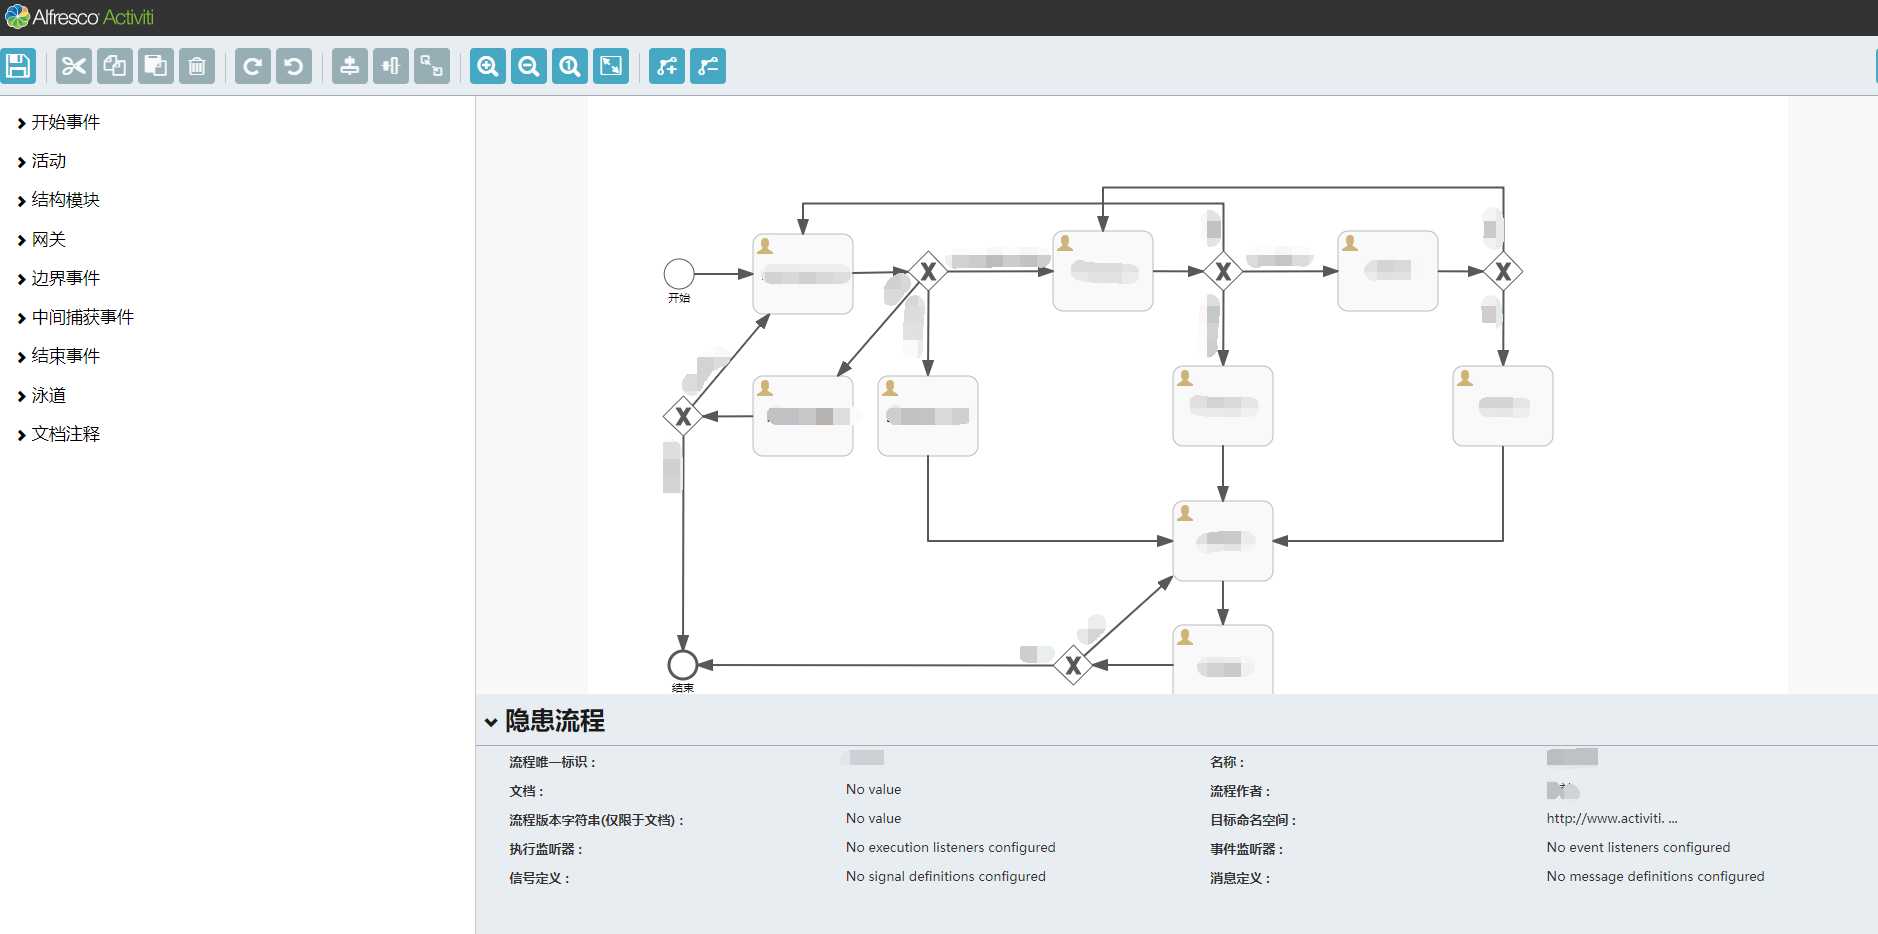Delete selected element with trash icon
This screenshot has width=1878, height=934.
(x=197, y=67)
